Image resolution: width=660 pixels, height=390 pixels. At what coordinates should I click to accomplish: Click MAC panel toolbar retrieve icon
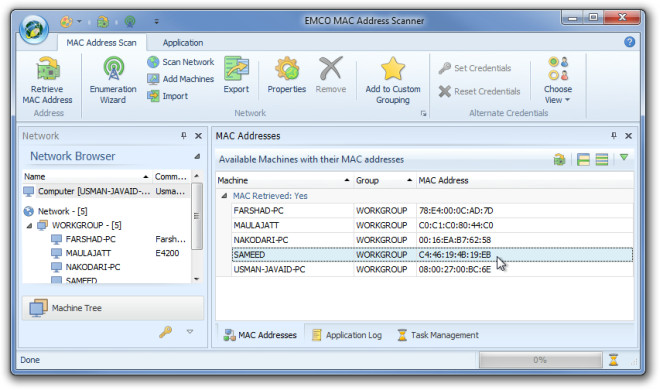point(559,159)
